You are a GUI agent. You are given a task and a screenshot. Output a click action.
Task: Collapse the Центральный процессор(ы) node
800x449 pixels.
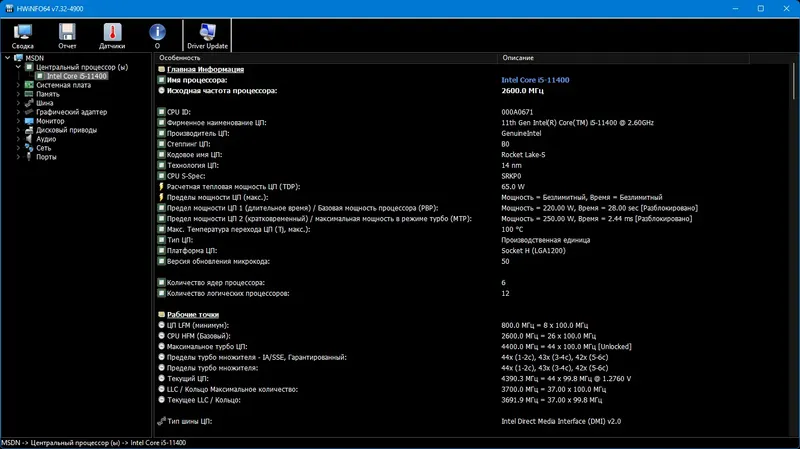point(18,67)
